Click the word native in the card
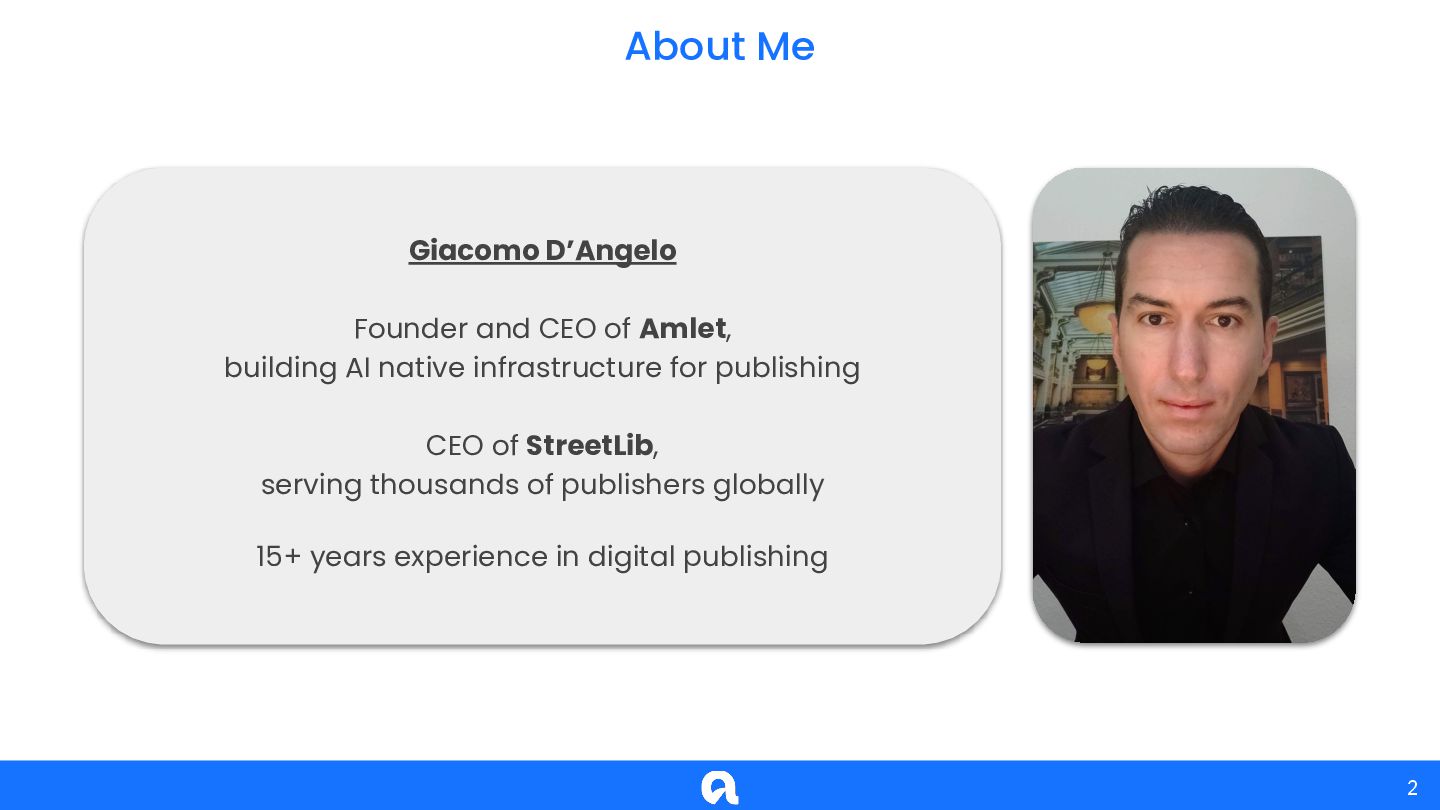1440x810 pixels. click(421, 368)
